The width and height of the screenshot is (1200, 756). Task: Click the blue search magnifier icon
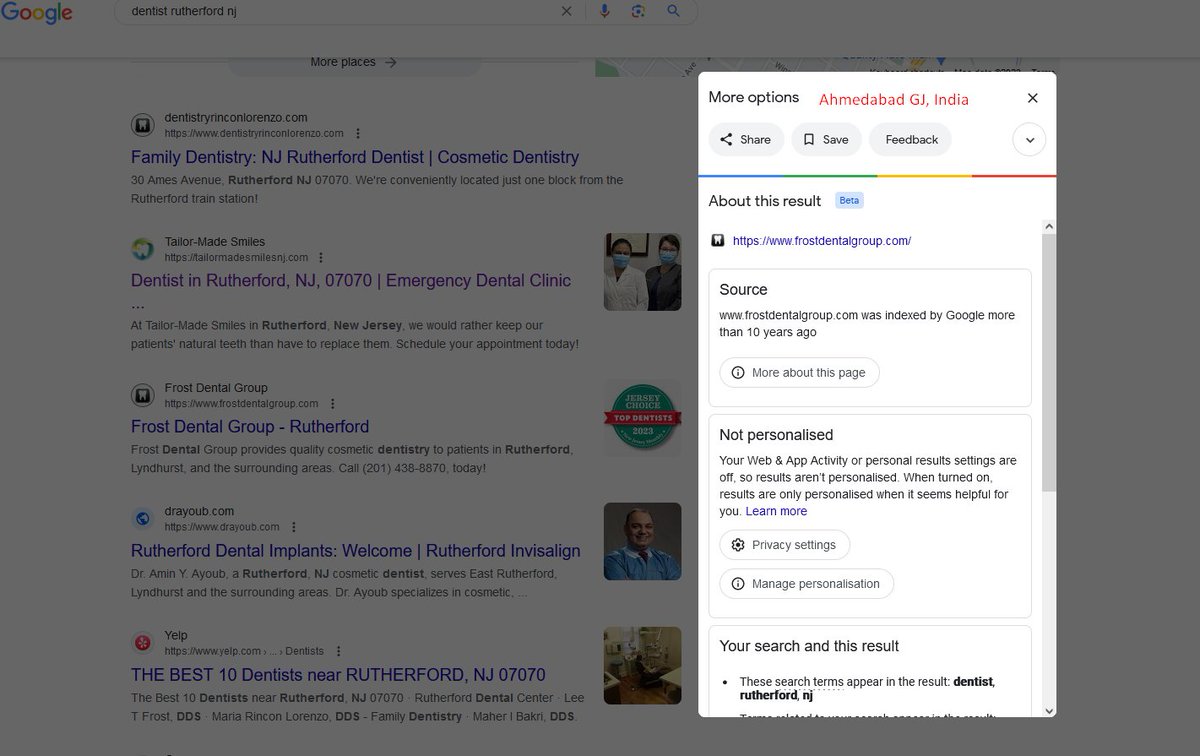(x=673, y=11)
